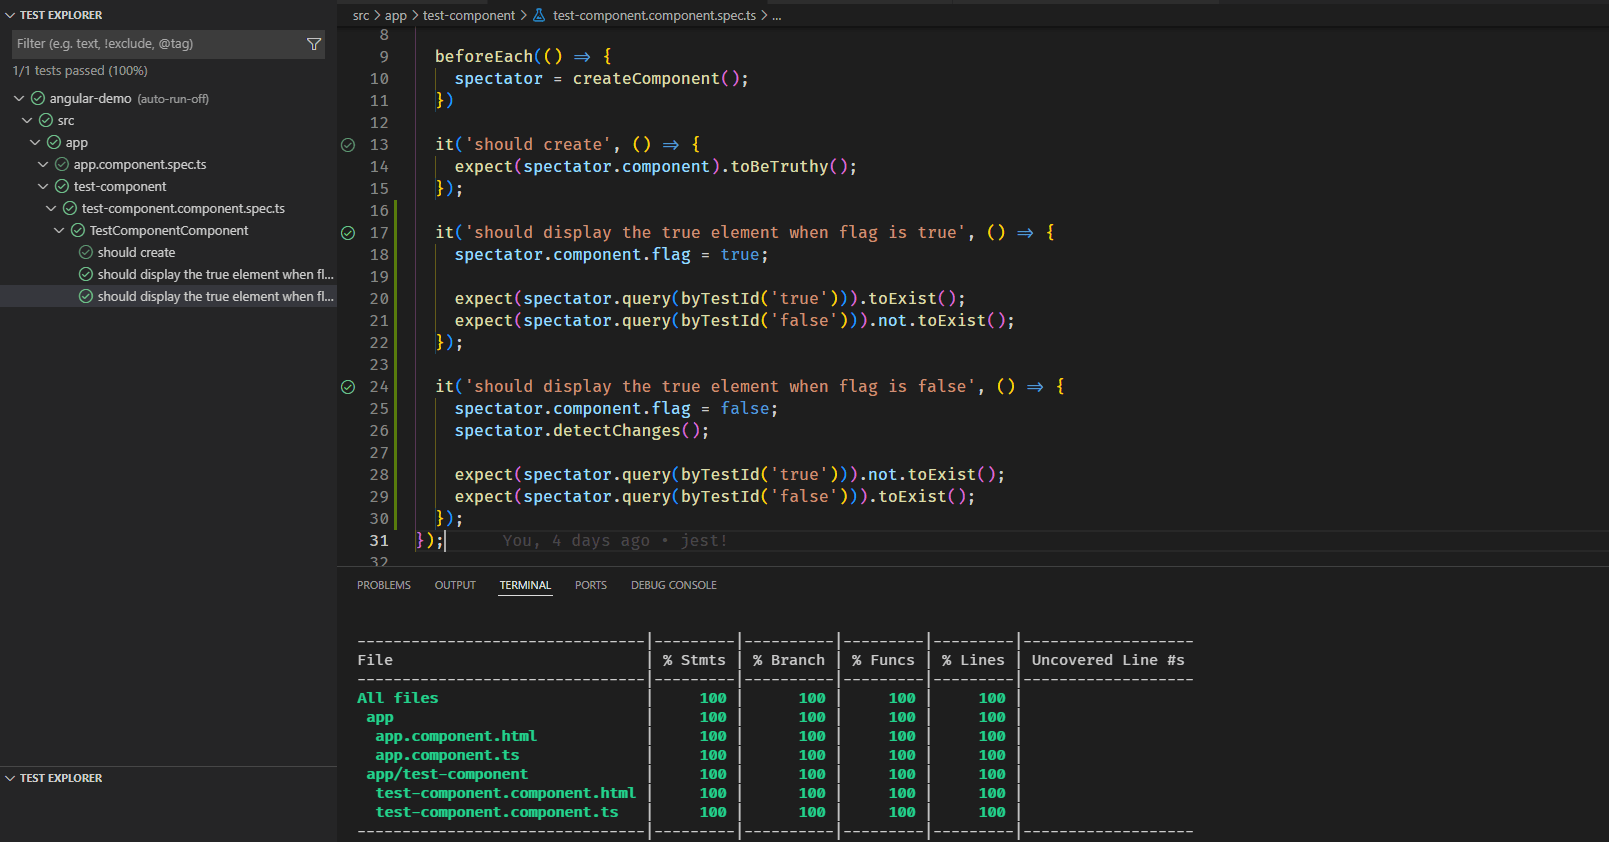Collapse the TestComponentComponent suite chevron
This screenshot has width=1609, height=842.
coord(59,231)
